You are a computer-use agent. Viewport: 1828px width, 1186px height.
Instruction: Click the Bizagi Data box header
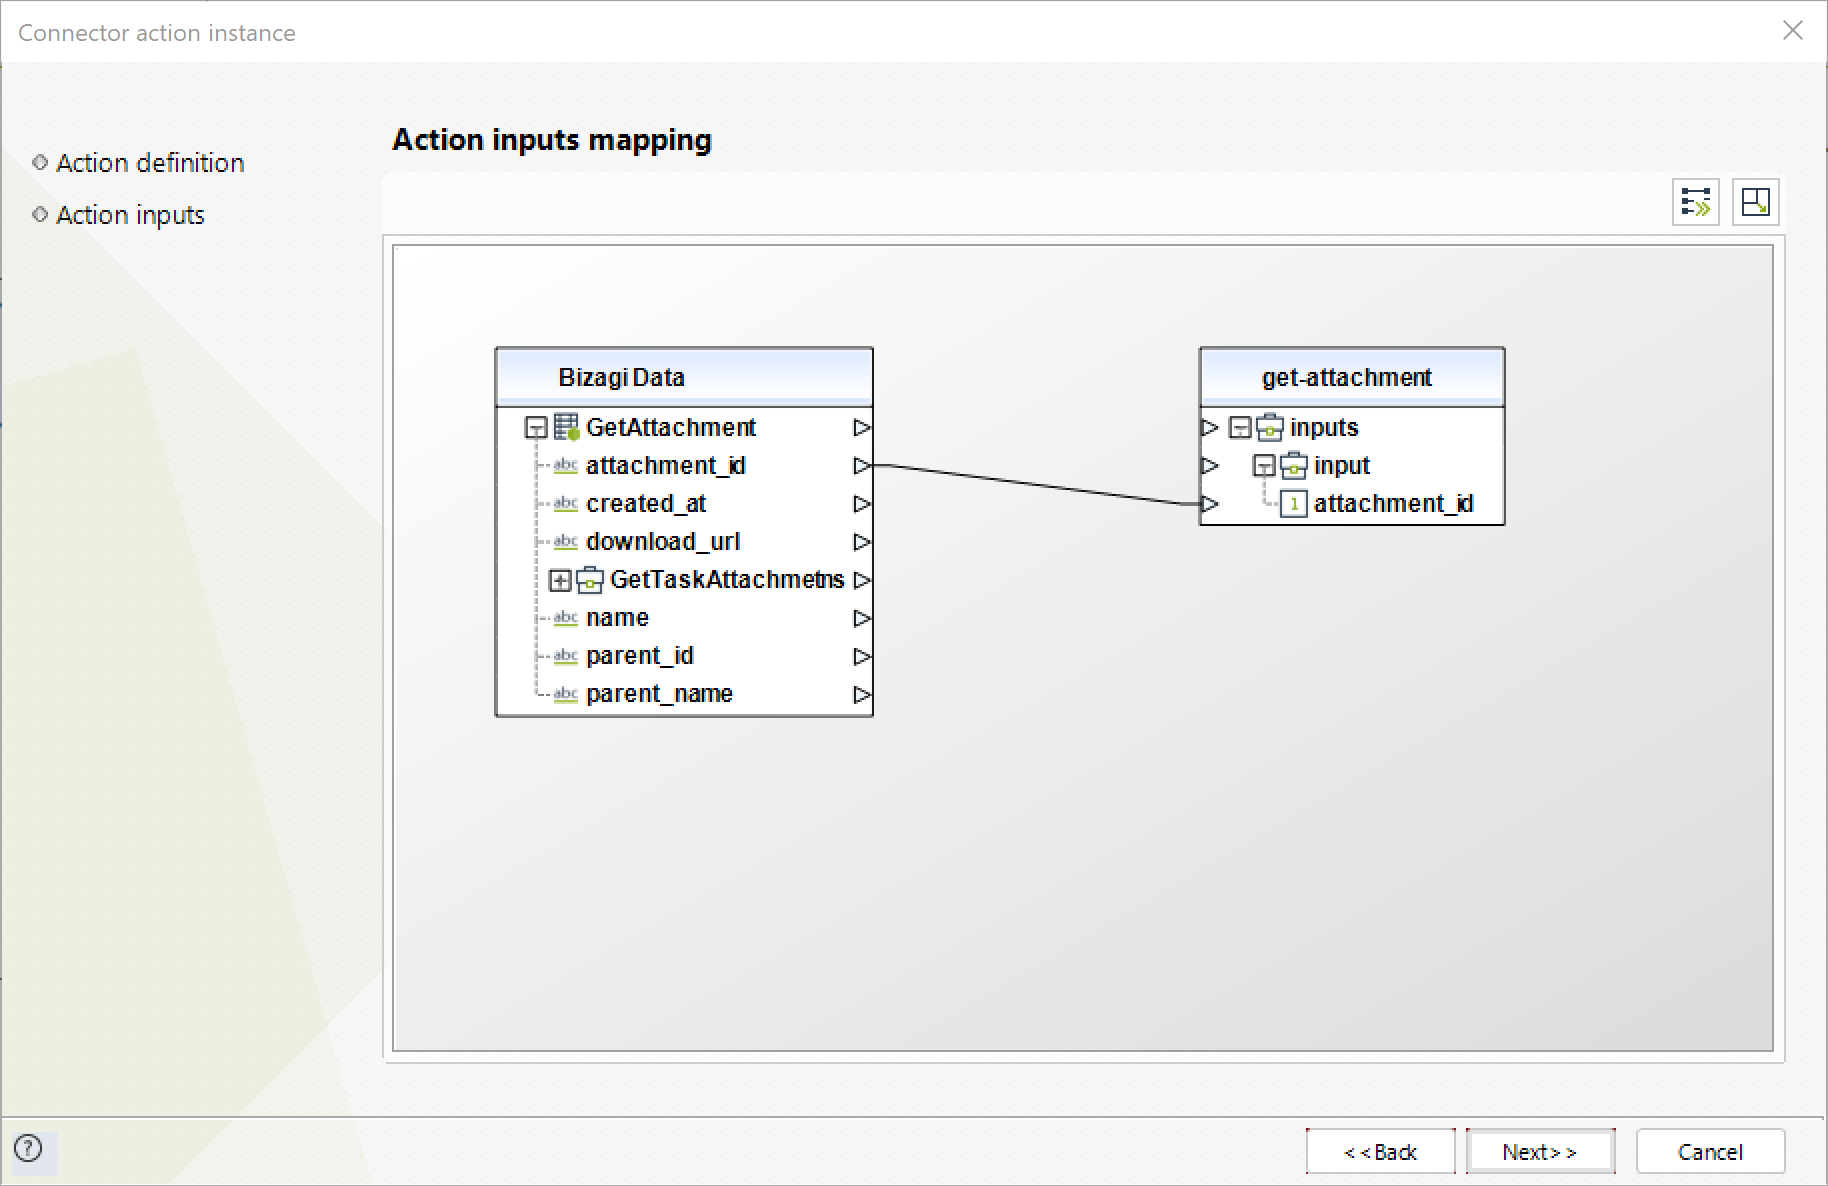point(684,378)
